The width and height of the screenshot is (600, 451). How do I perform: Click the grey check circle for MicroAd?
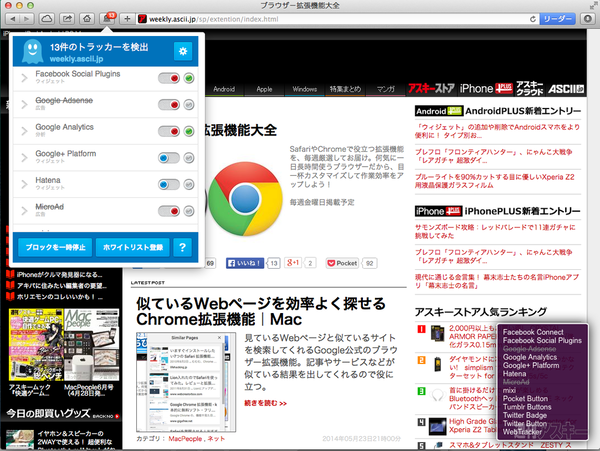point(189,211)
